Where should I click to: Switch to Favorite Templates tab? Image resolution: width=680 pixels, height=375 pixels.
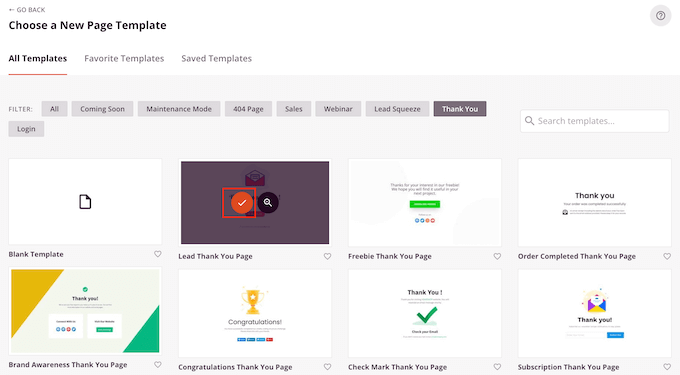point(124,59)
